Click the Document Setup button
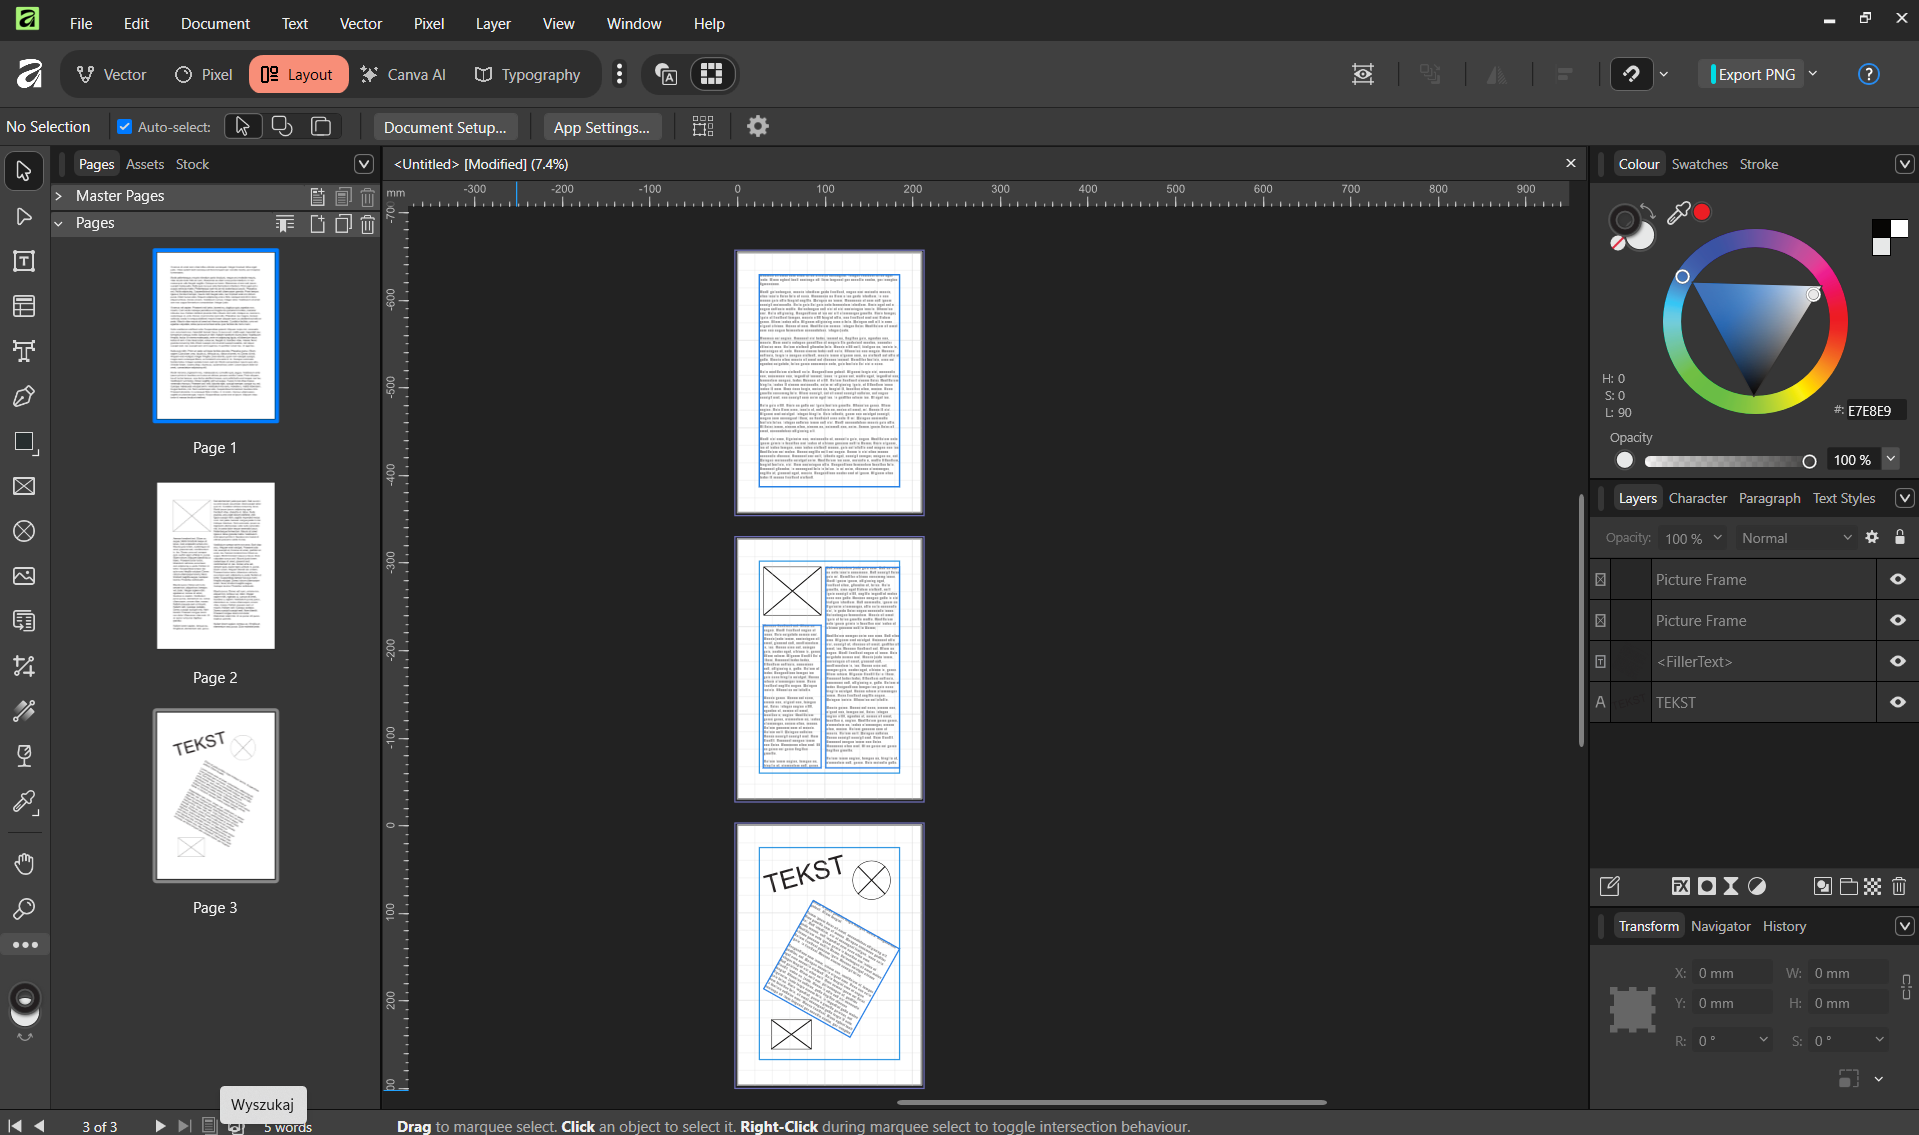The image size is (1919, 1135). (x=445, y=127)
